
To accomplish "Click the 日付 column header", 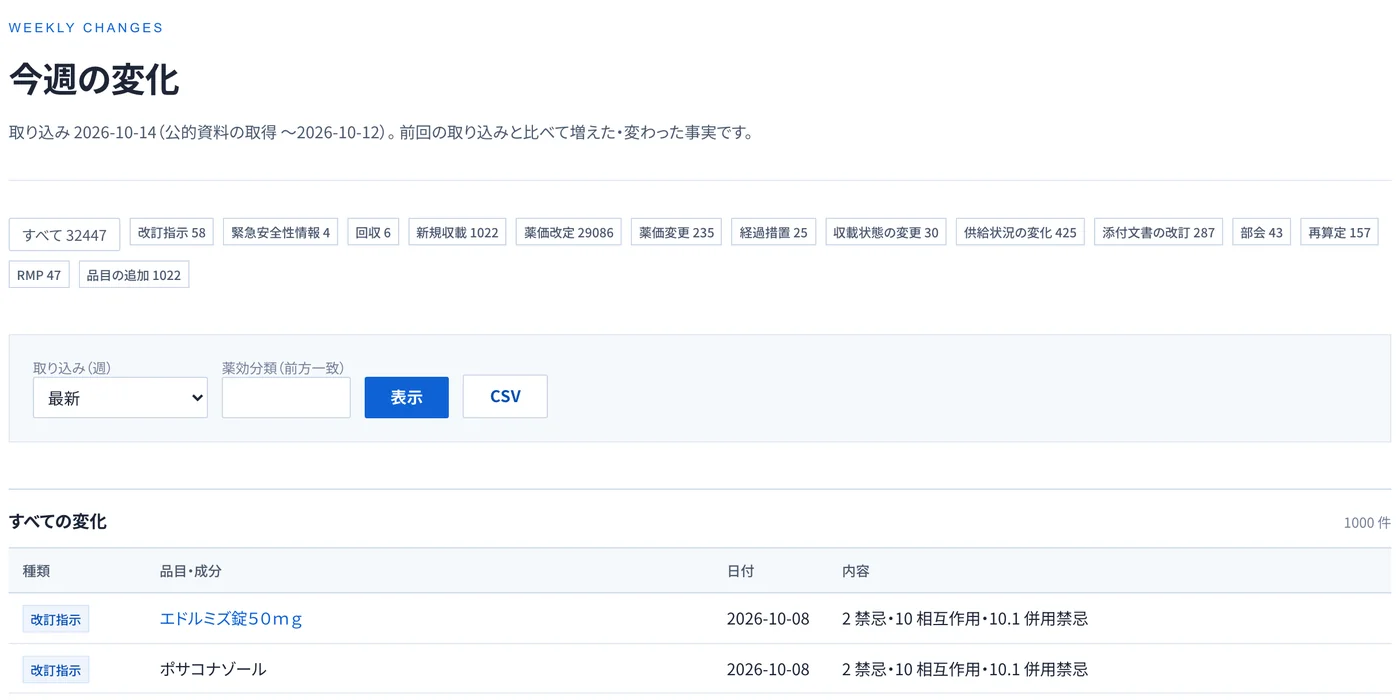I will (x=741, y=571).
